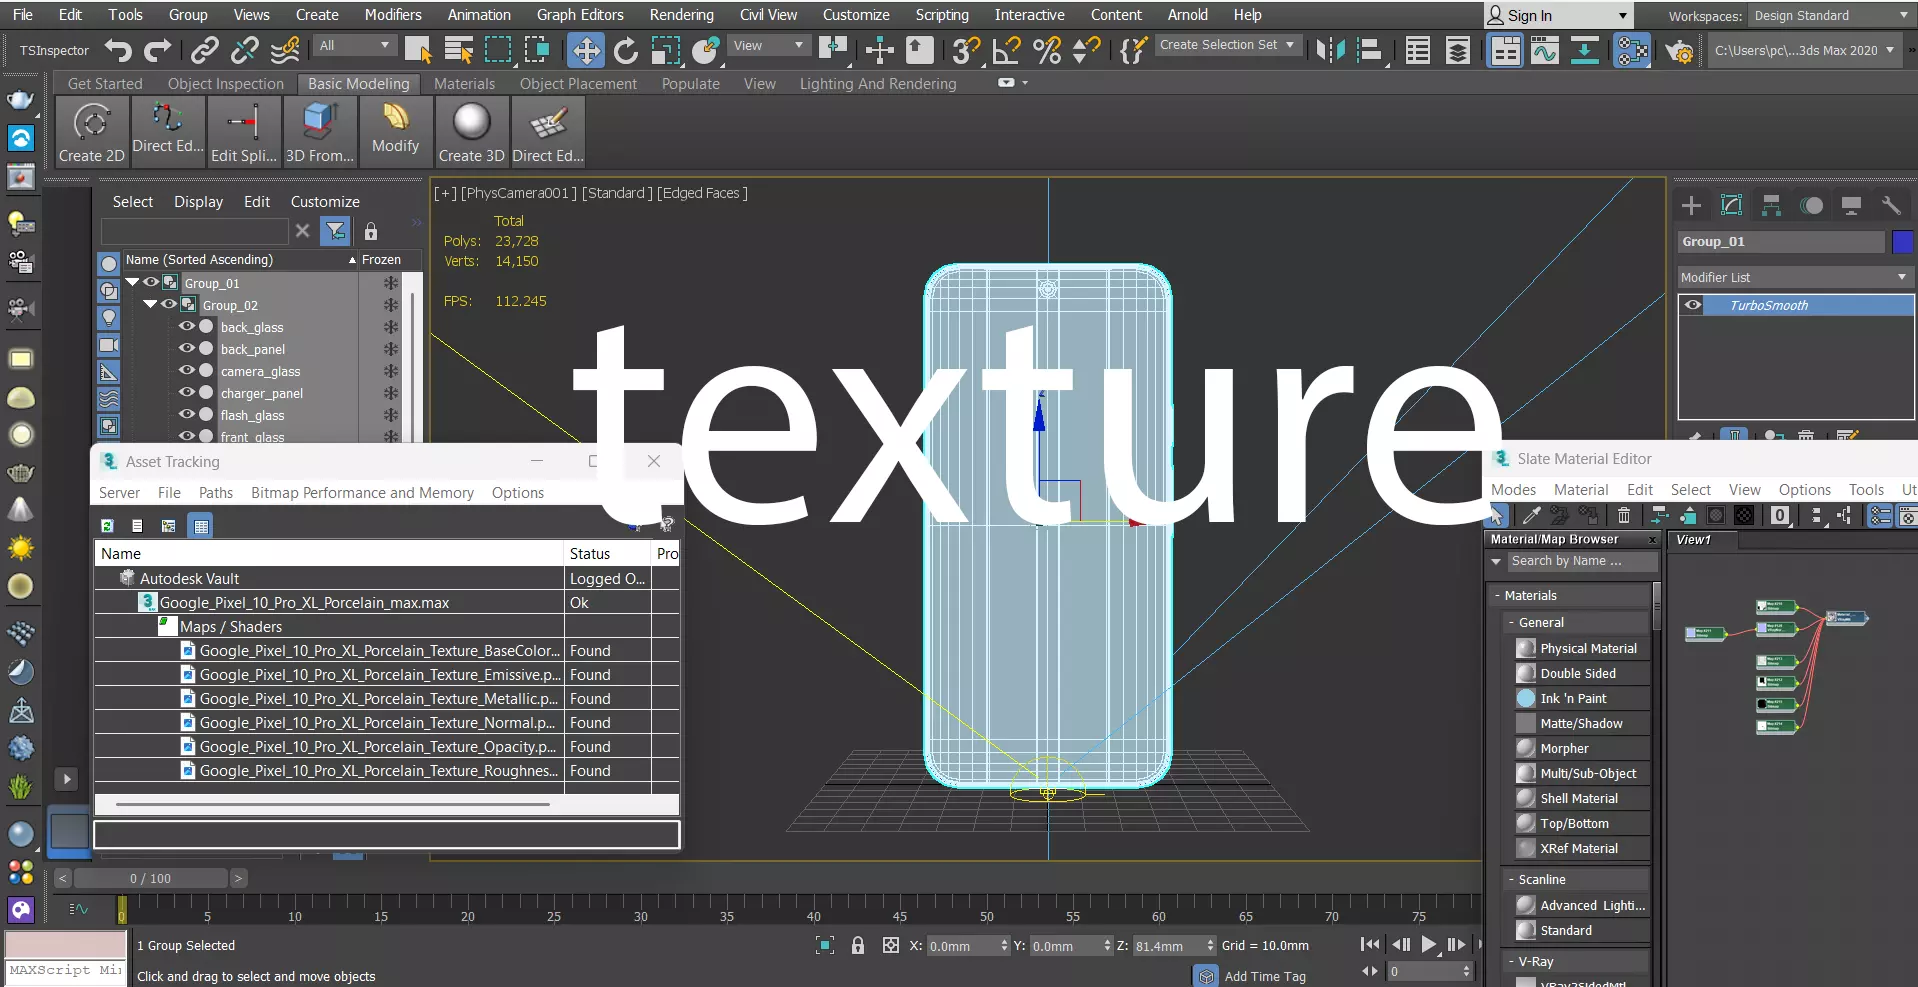
Task: Toggle Angle Snap in main toolbar
Action: pos(1007,50)
